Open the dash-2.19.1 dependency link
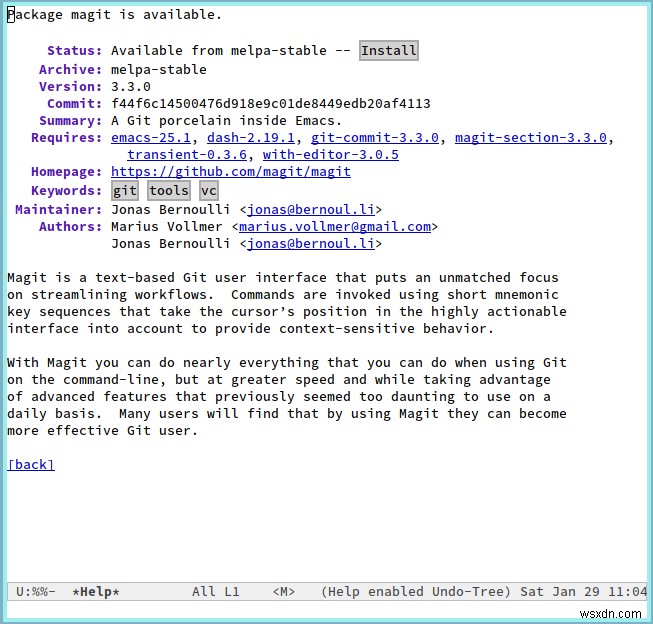This screenshot has height=624, width=653. point(251,137)
